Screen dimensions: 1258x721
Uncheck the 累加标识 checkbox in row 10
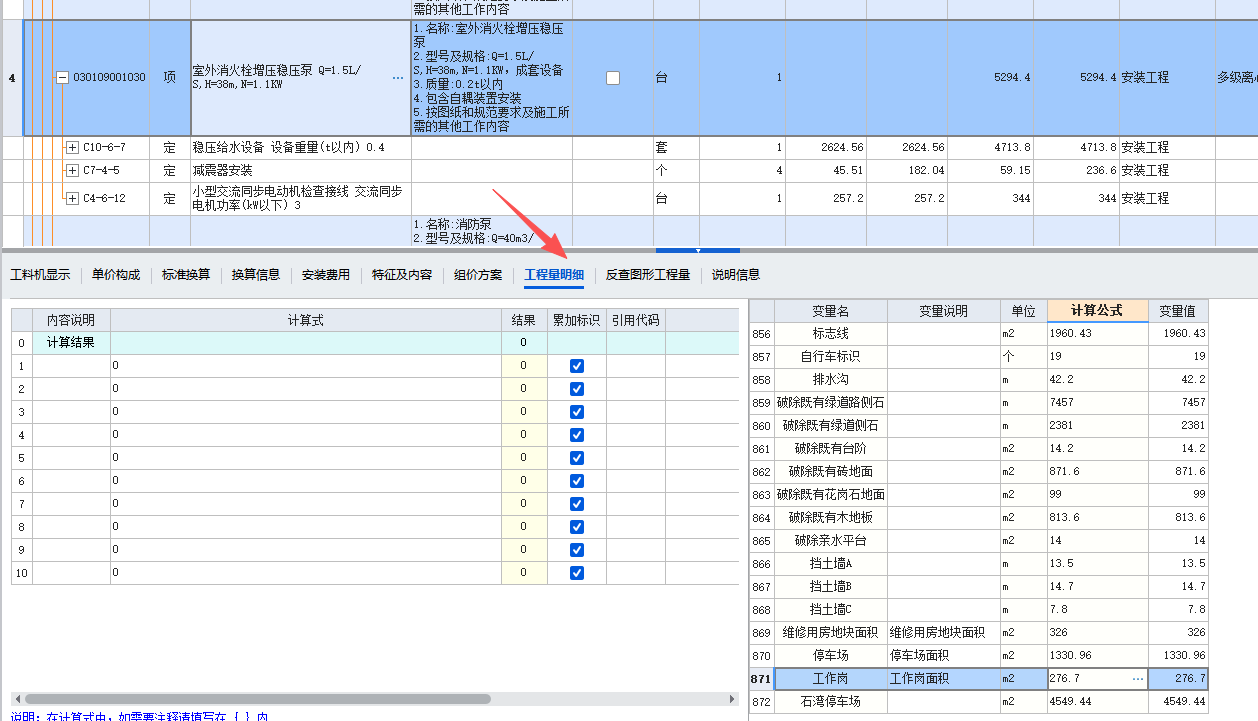tap(577, 573)
